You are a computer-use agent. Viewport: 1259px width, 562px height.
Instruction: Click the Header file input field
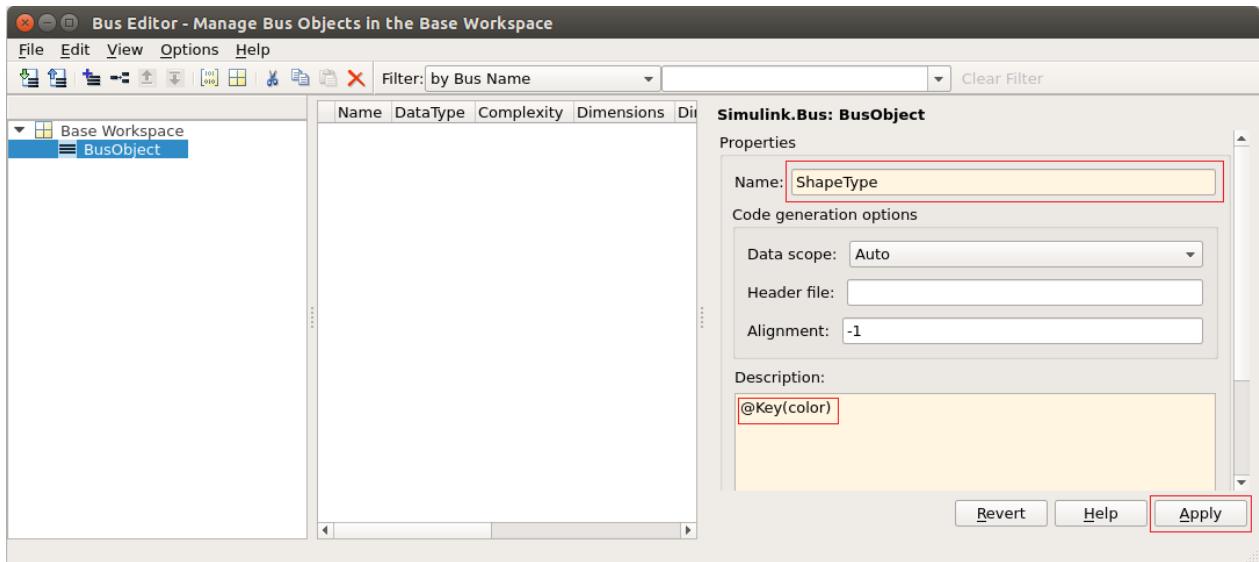pos(1025,292)
